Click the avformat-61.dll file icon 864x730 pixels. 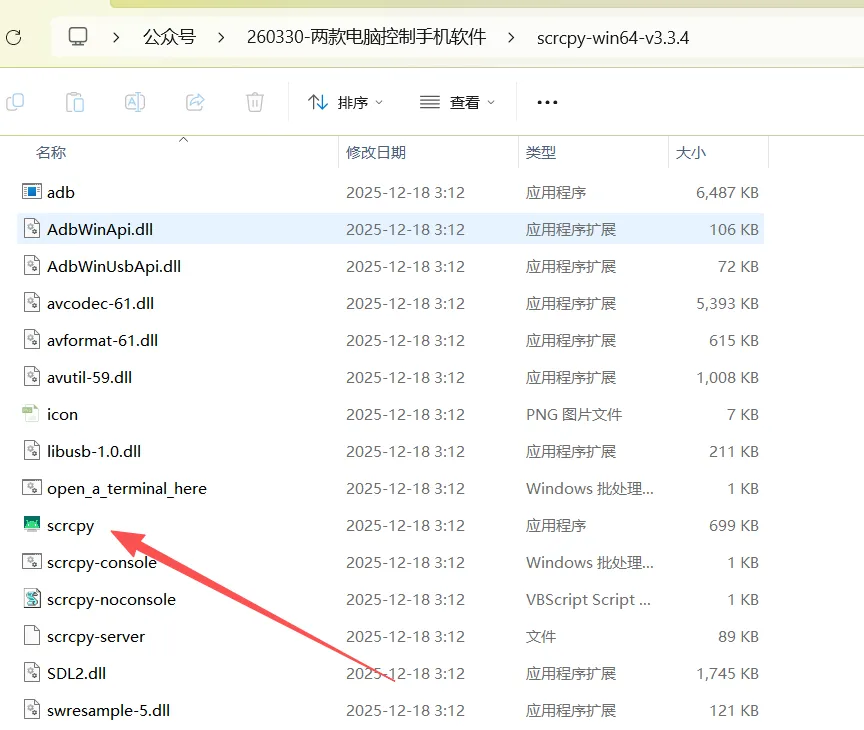coord(32,340)
